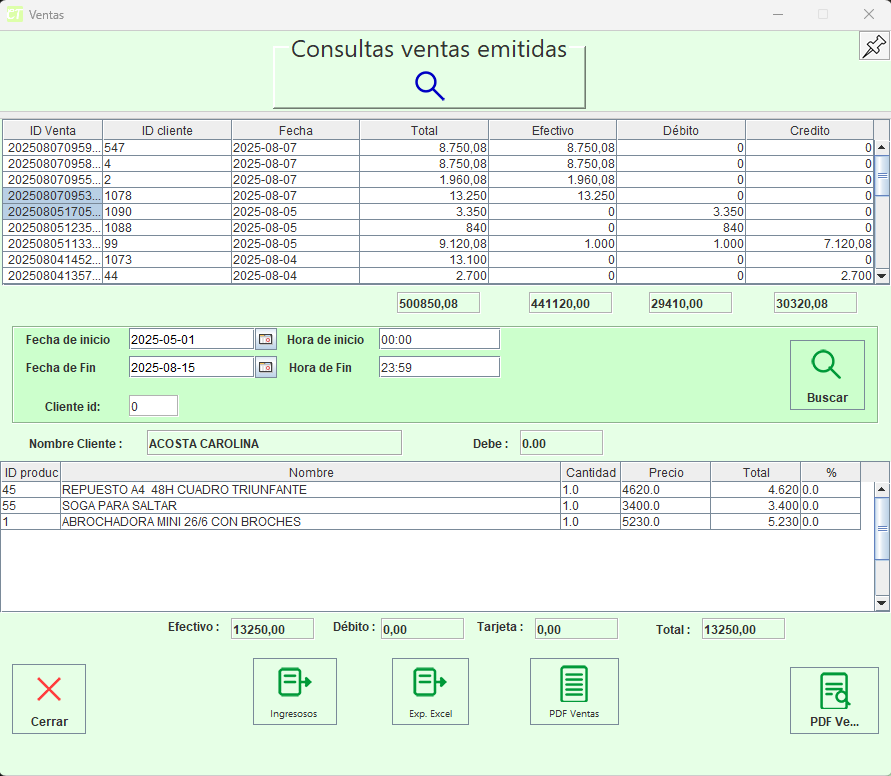Open the Fecha de inicio calendar picker
Image resolution: width=891 pixels, height=776 pixels.
pos(266,339)
